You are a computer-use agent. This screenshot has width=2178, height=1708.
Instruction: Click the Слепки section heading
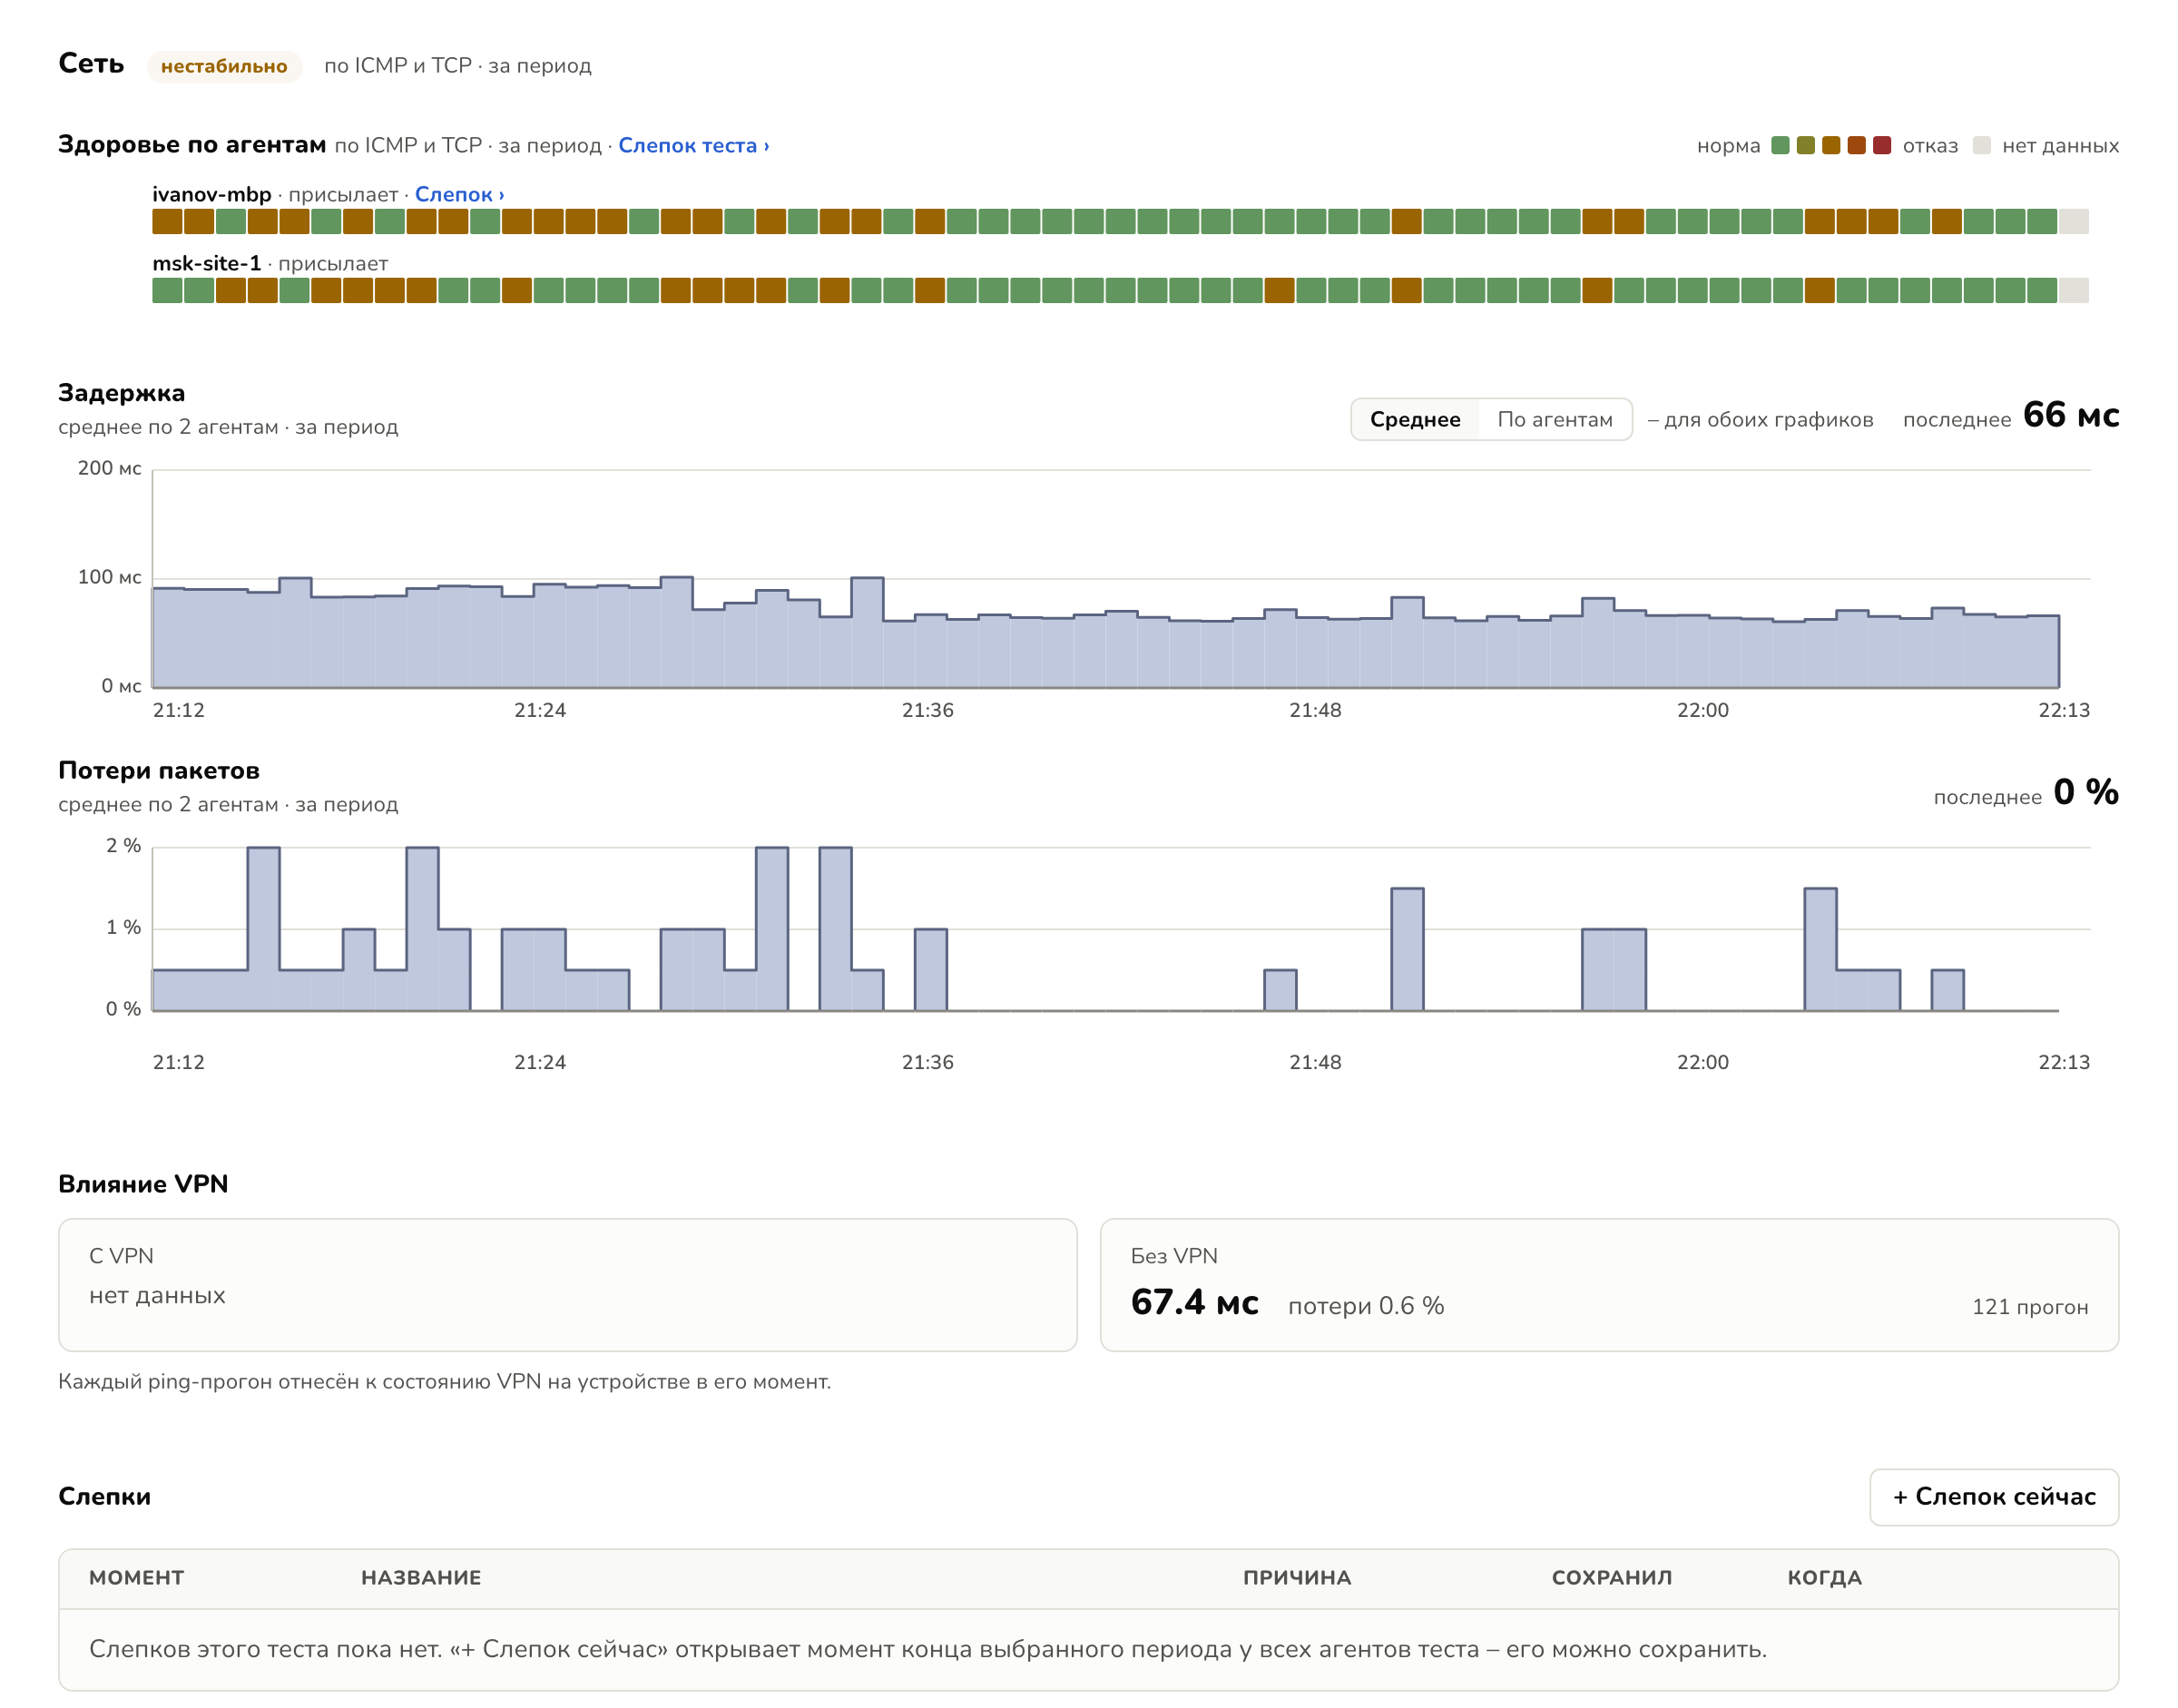click(x=105, y=1497)
